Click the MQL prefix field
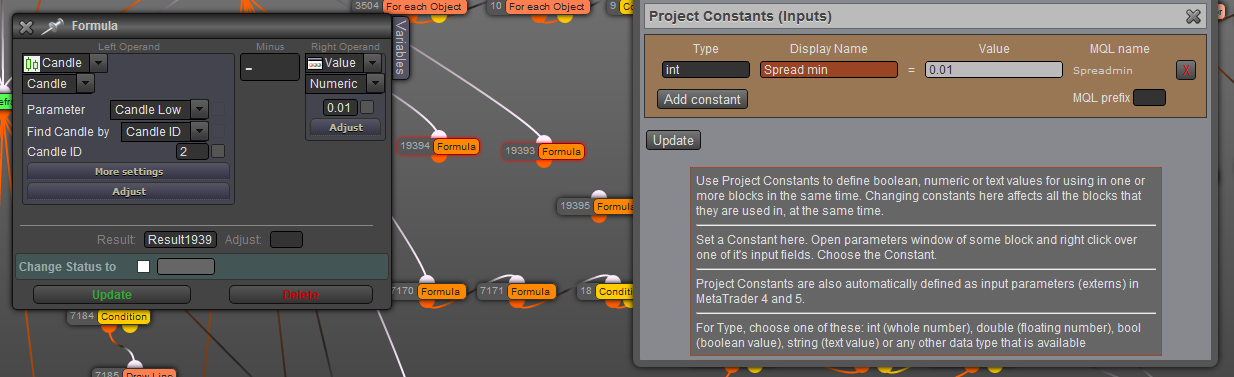The image size is (1234, 377). tap(1149, 97)
